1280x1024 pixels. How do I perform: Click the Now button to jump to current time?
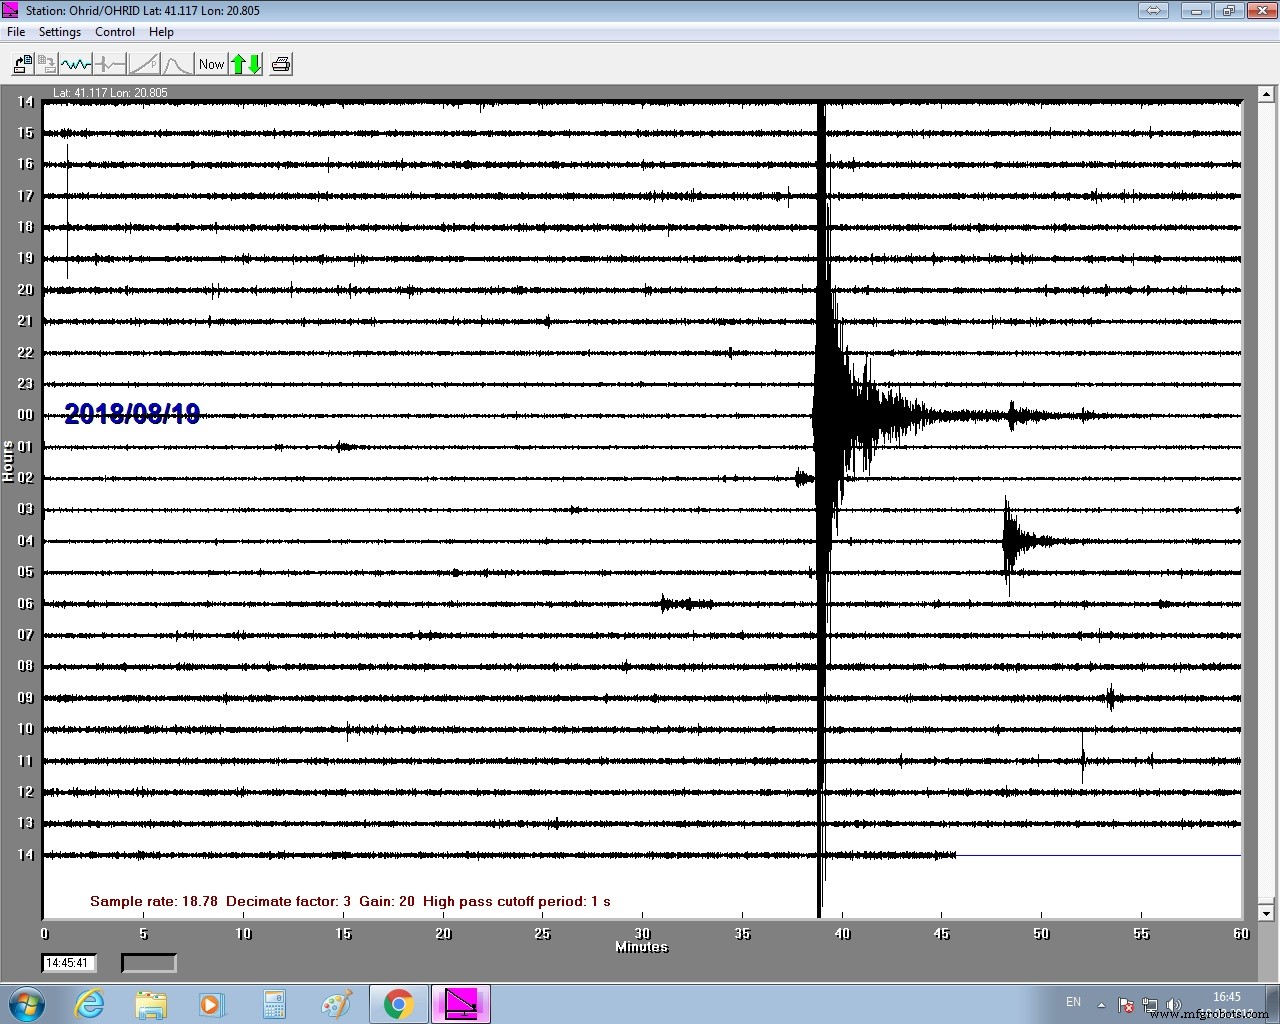(x=210, y=63)
